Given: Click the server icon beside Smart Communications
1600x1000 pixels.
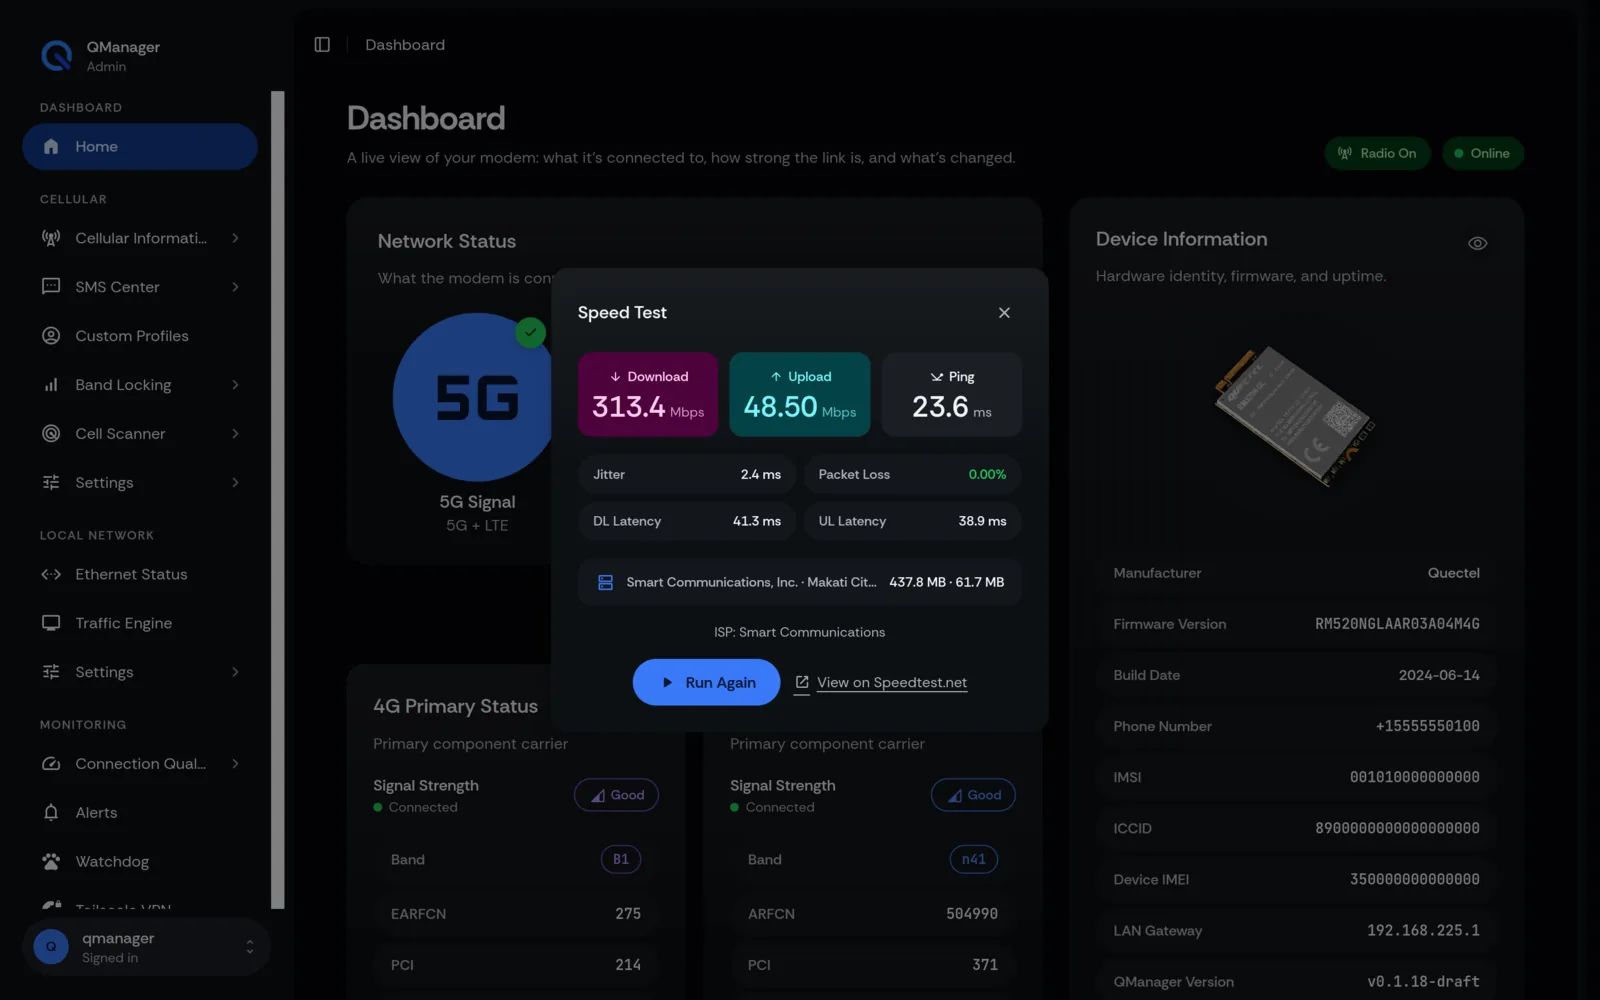Looking at the screenshot, I should click(x=605, y=582).
